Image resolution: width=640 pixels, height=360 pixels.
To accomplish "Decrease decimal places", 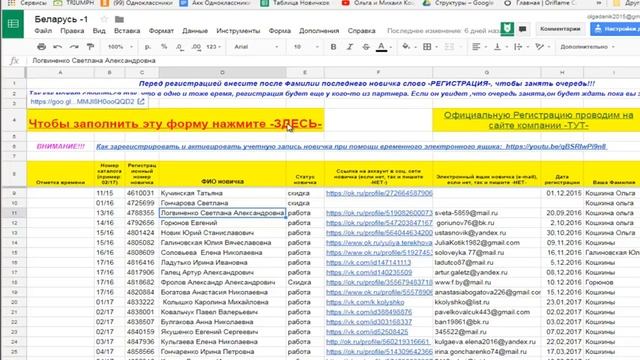I will click(x=180, y=47).
